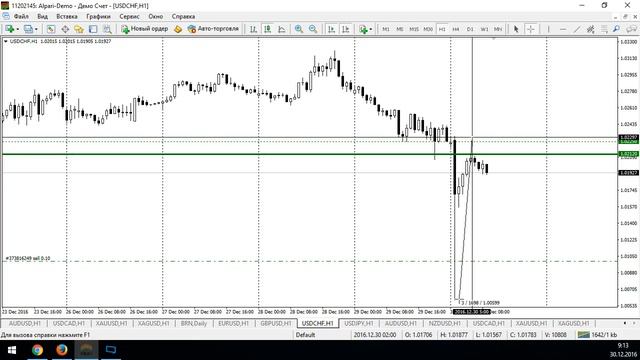Click the Новый ордер button

point(144,29)
